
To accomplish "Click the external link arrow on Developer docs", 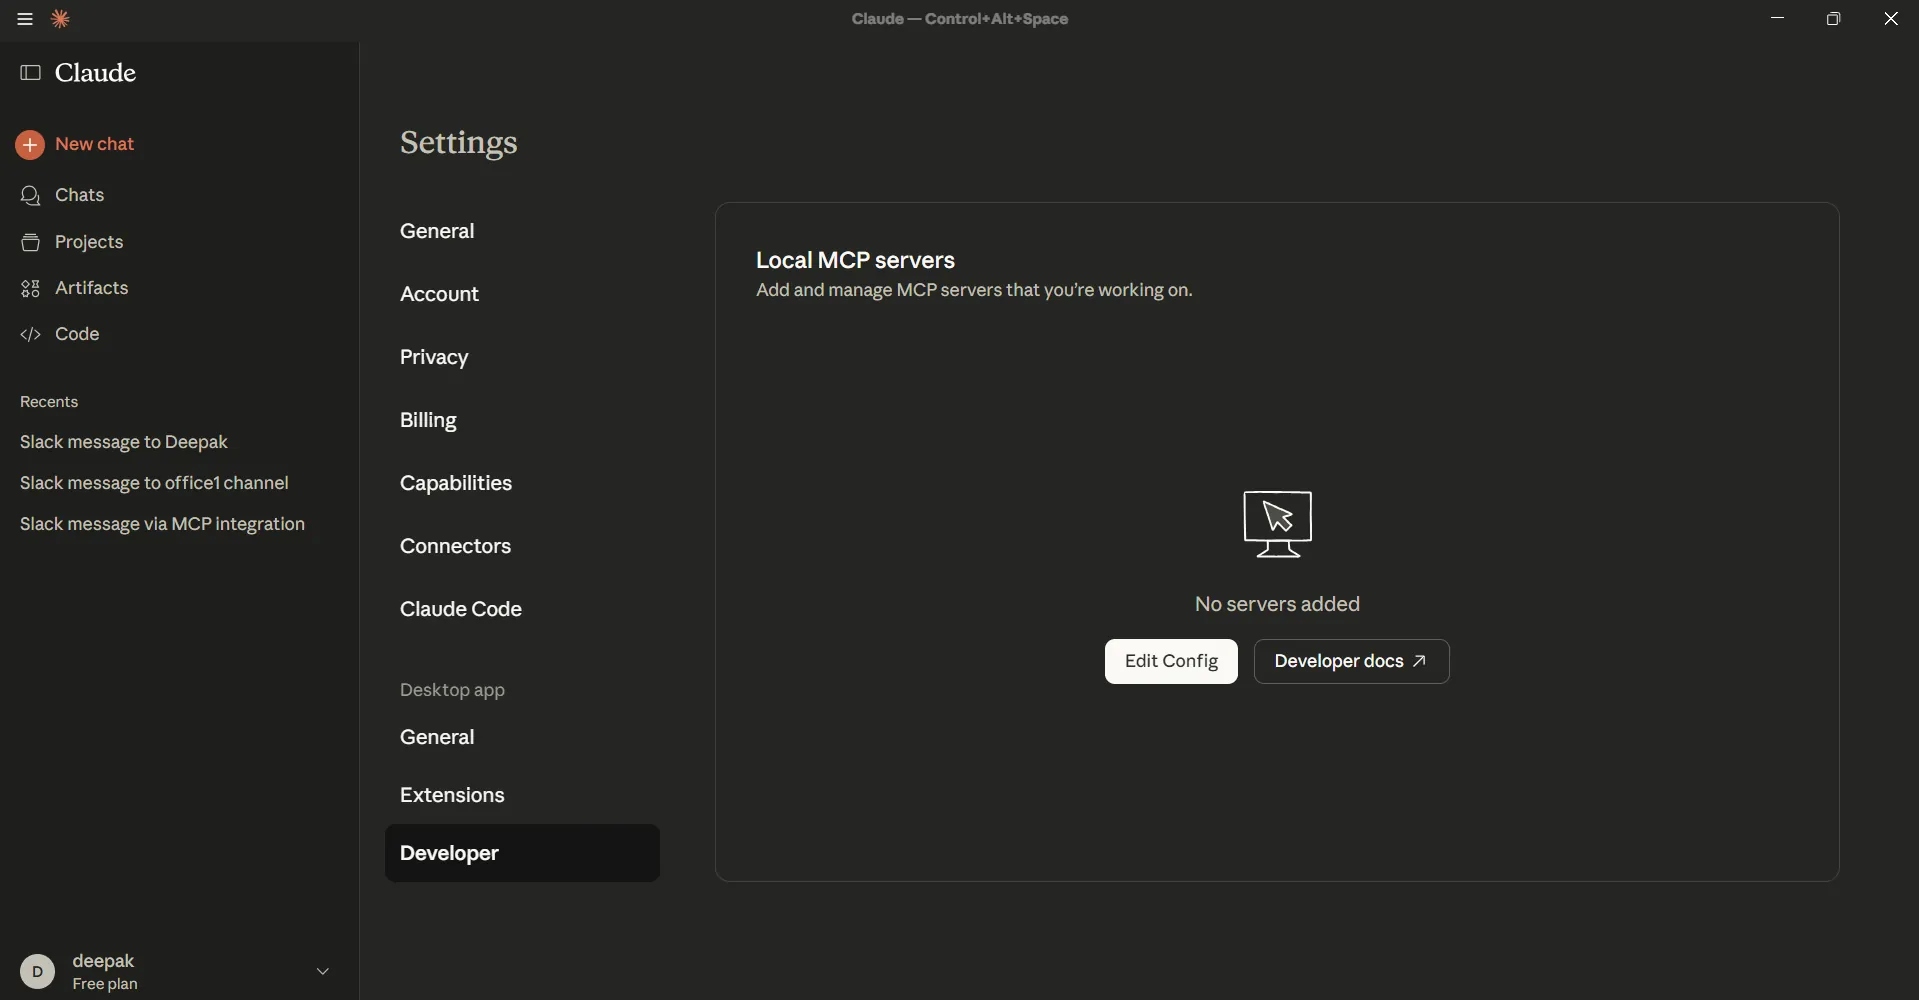I will pyautogui.click(x=1419, y=662).
